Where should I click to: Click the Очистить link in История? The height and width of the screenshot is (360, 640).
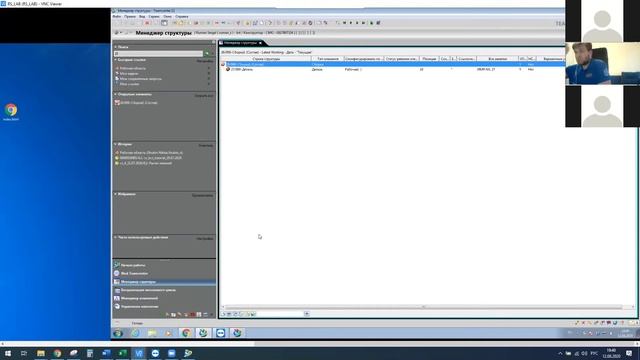[206, 145]
